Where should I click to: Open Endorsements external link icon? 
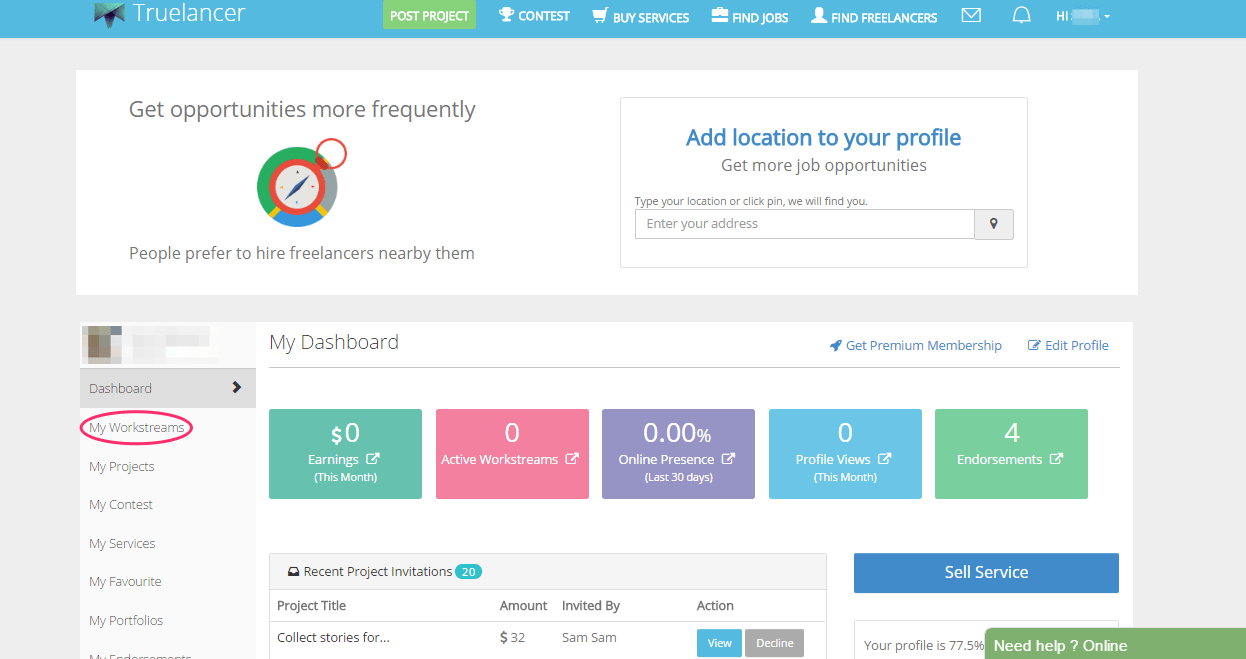(x=1056, y=459)
